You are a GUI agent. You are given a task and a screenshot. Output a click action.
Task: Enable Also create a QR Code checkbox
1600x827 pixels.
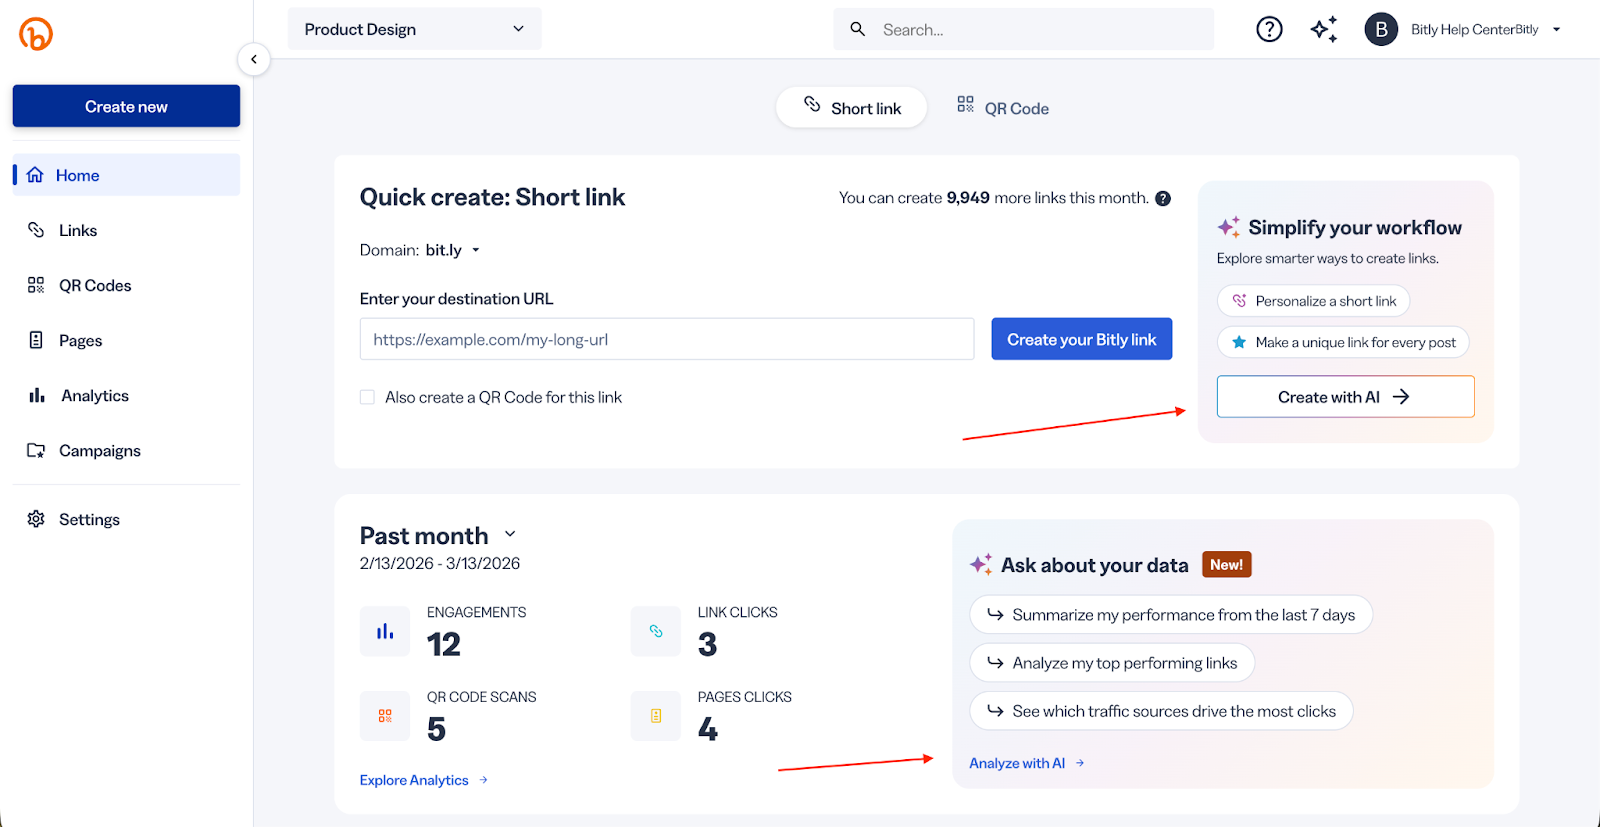tap(367, 397)
